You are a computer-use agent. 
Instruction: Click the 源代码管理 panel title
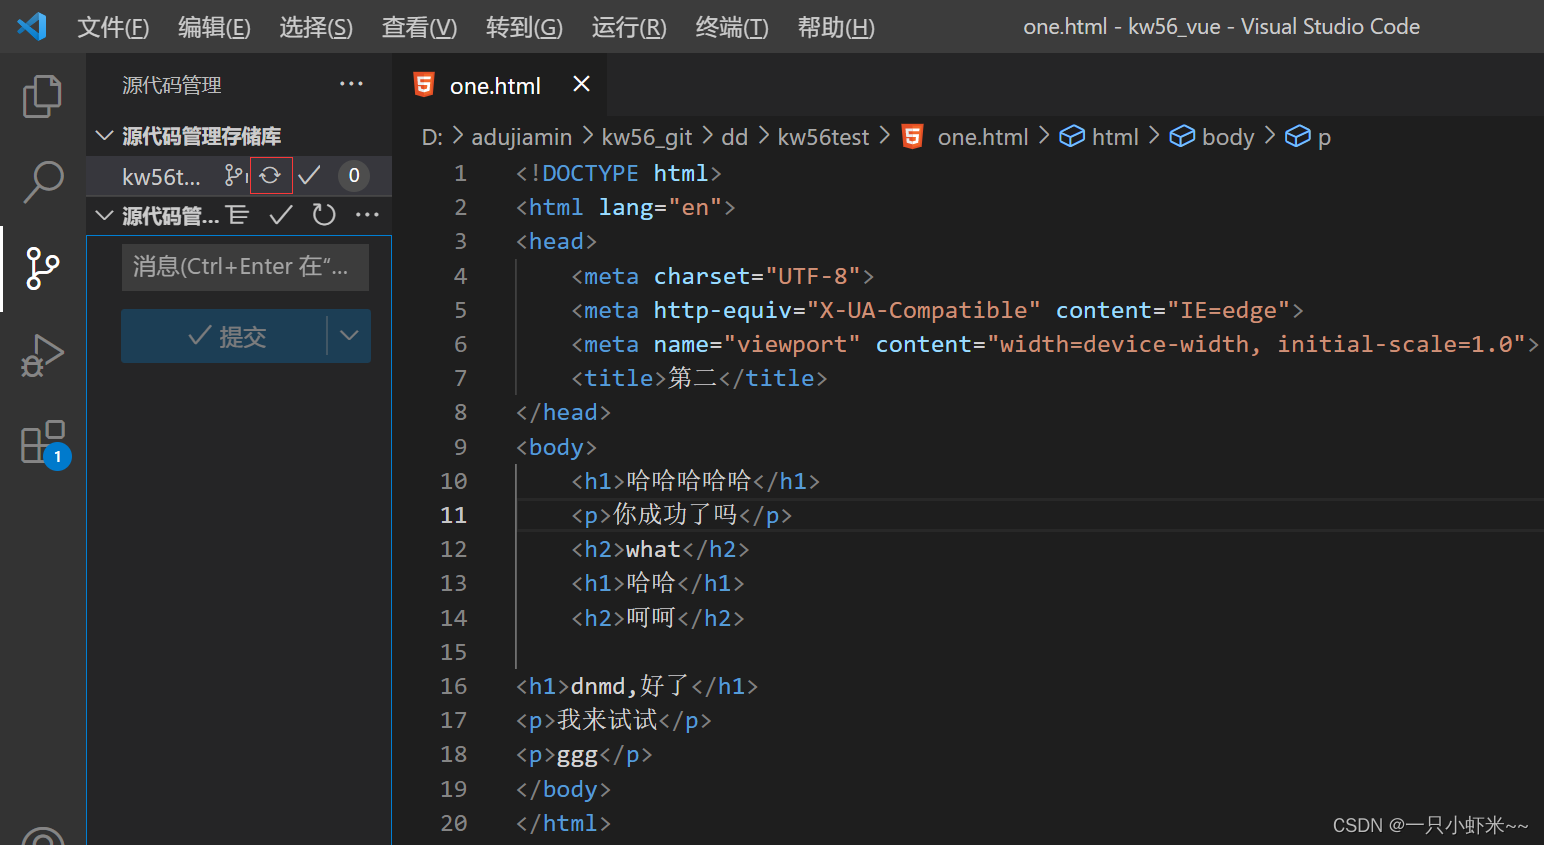pos(172,85)
